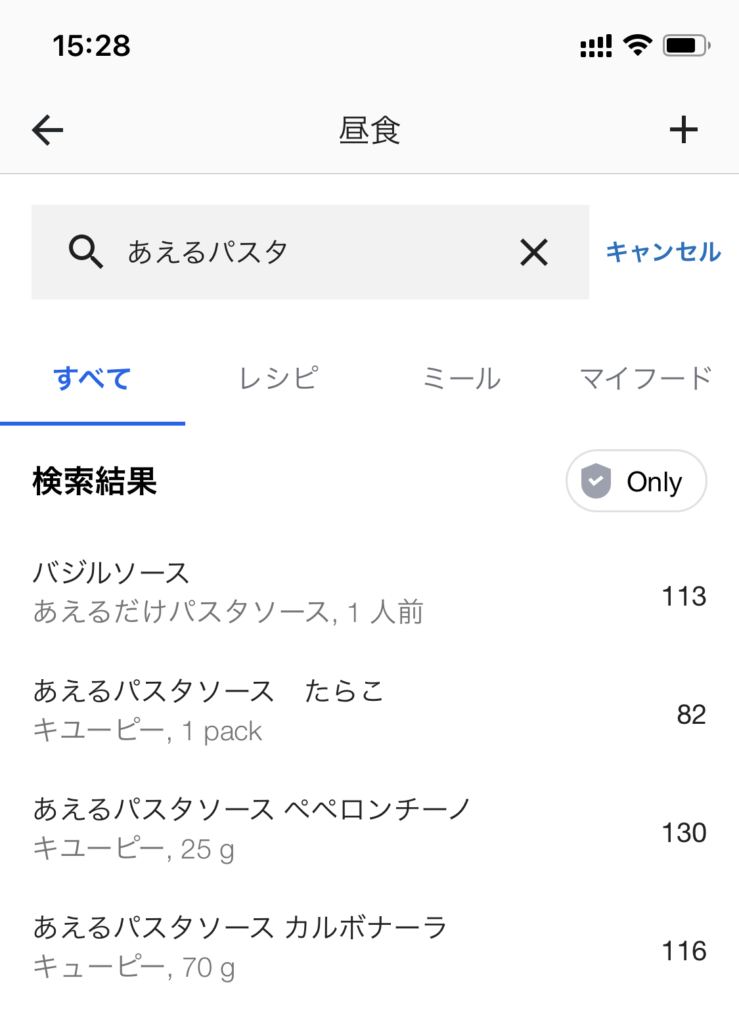Viewport: 739px width, 1024px height.
Task: Tap the back arrow icon
Action: pos(47,130)
